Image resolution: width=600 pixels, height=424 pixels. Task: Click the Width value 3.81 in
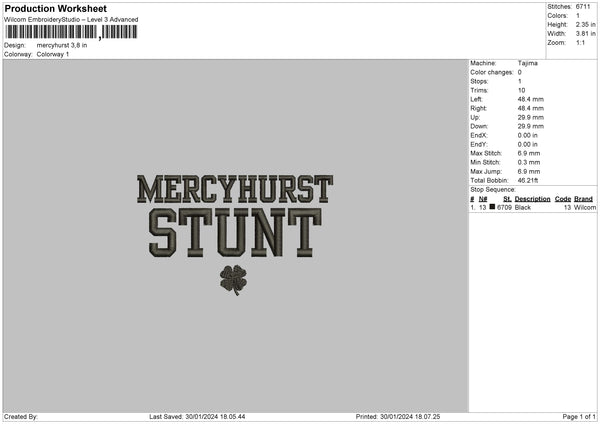click(x=586, y=34)
